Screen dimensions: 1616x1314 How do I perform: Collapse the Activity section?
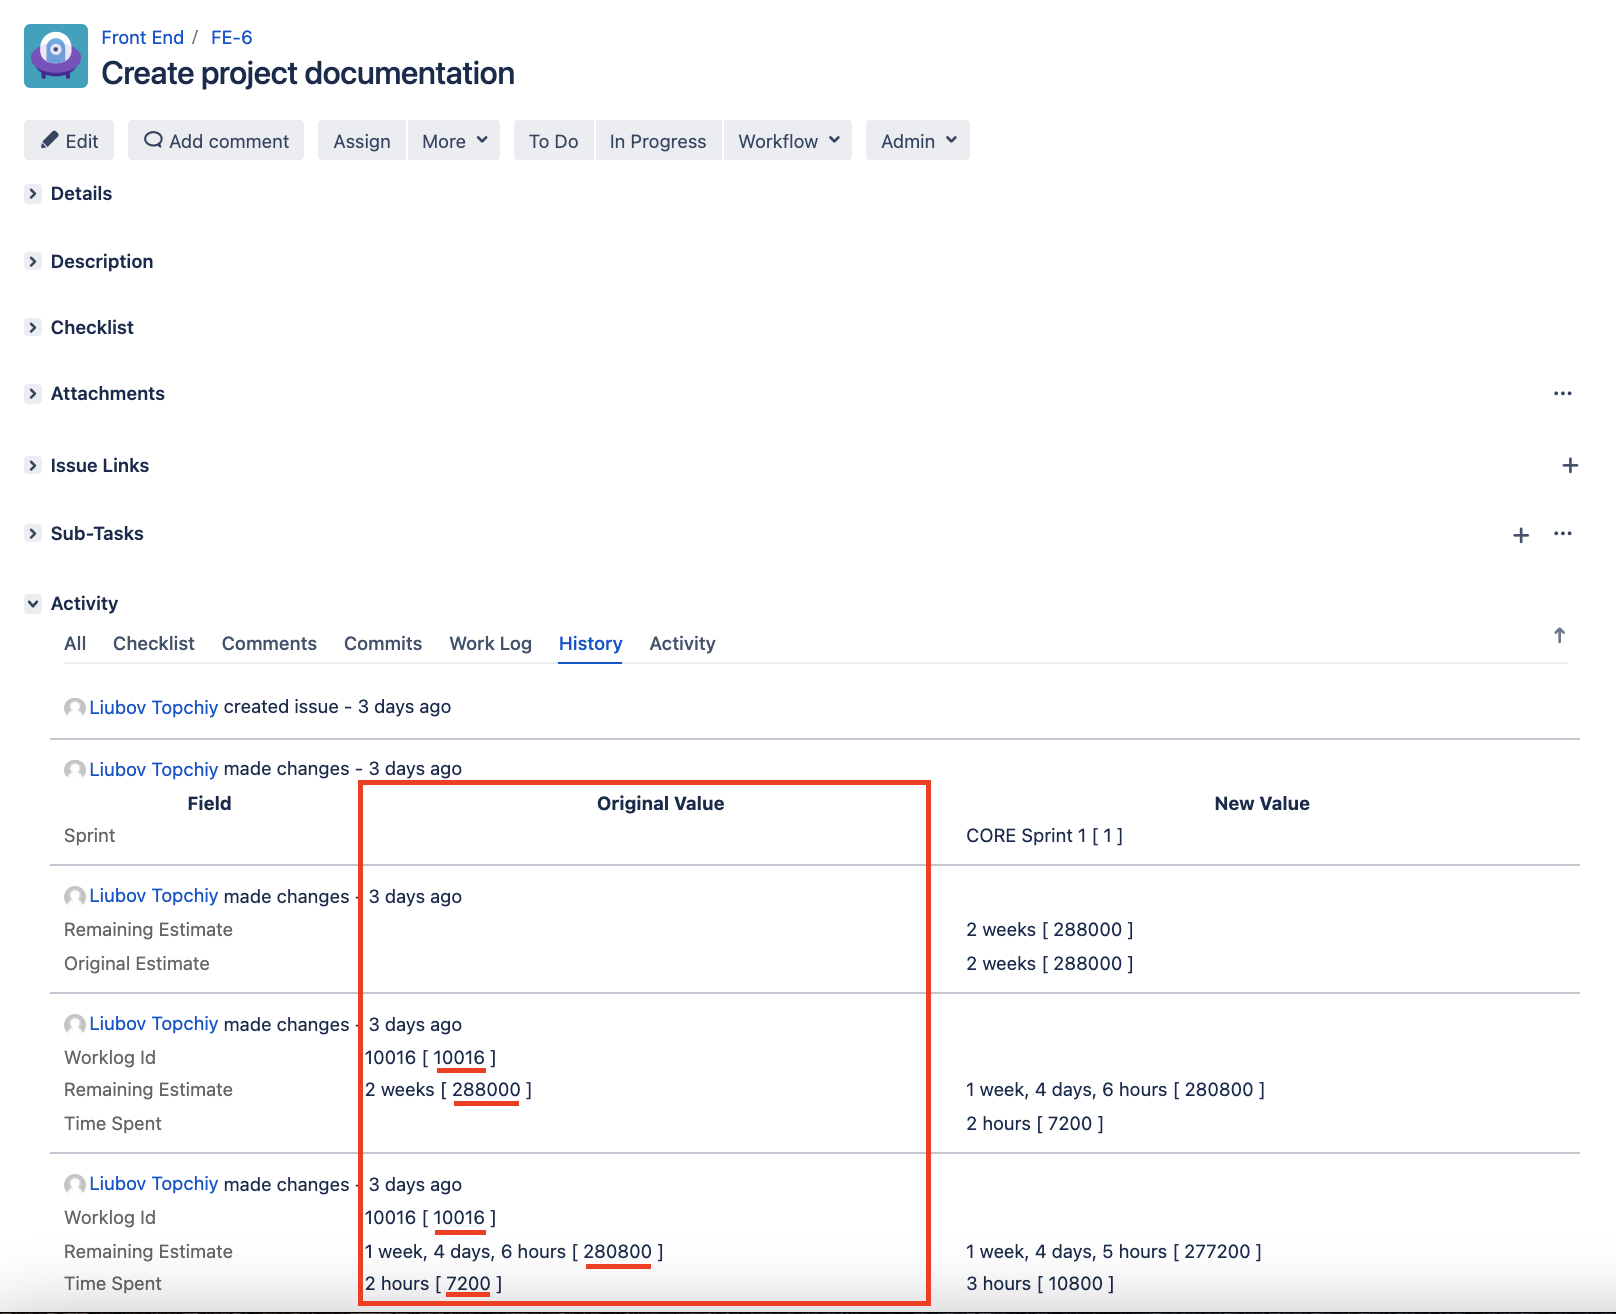(33, 604)
